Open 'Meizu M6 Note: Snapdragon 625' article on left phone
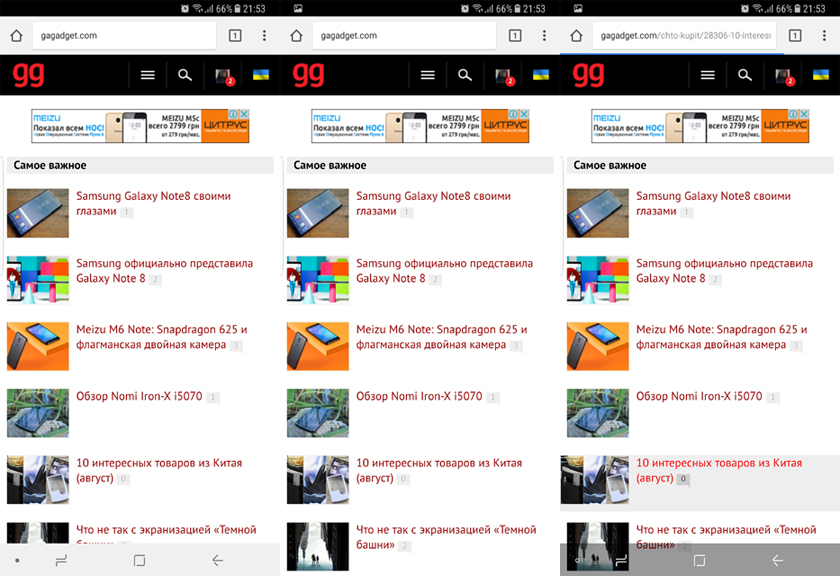 pos(162,337)
